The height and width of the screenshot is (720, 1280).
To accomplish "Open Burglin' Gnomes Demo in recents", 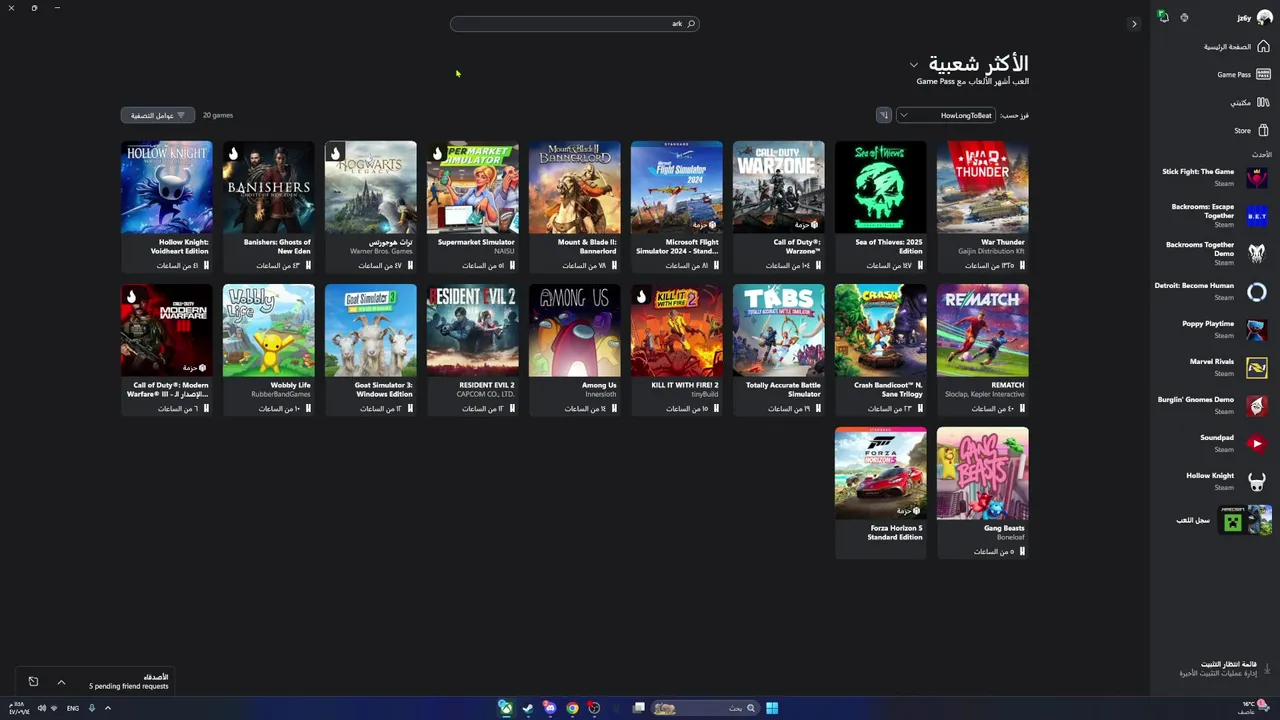I will tap(1214, 405).
